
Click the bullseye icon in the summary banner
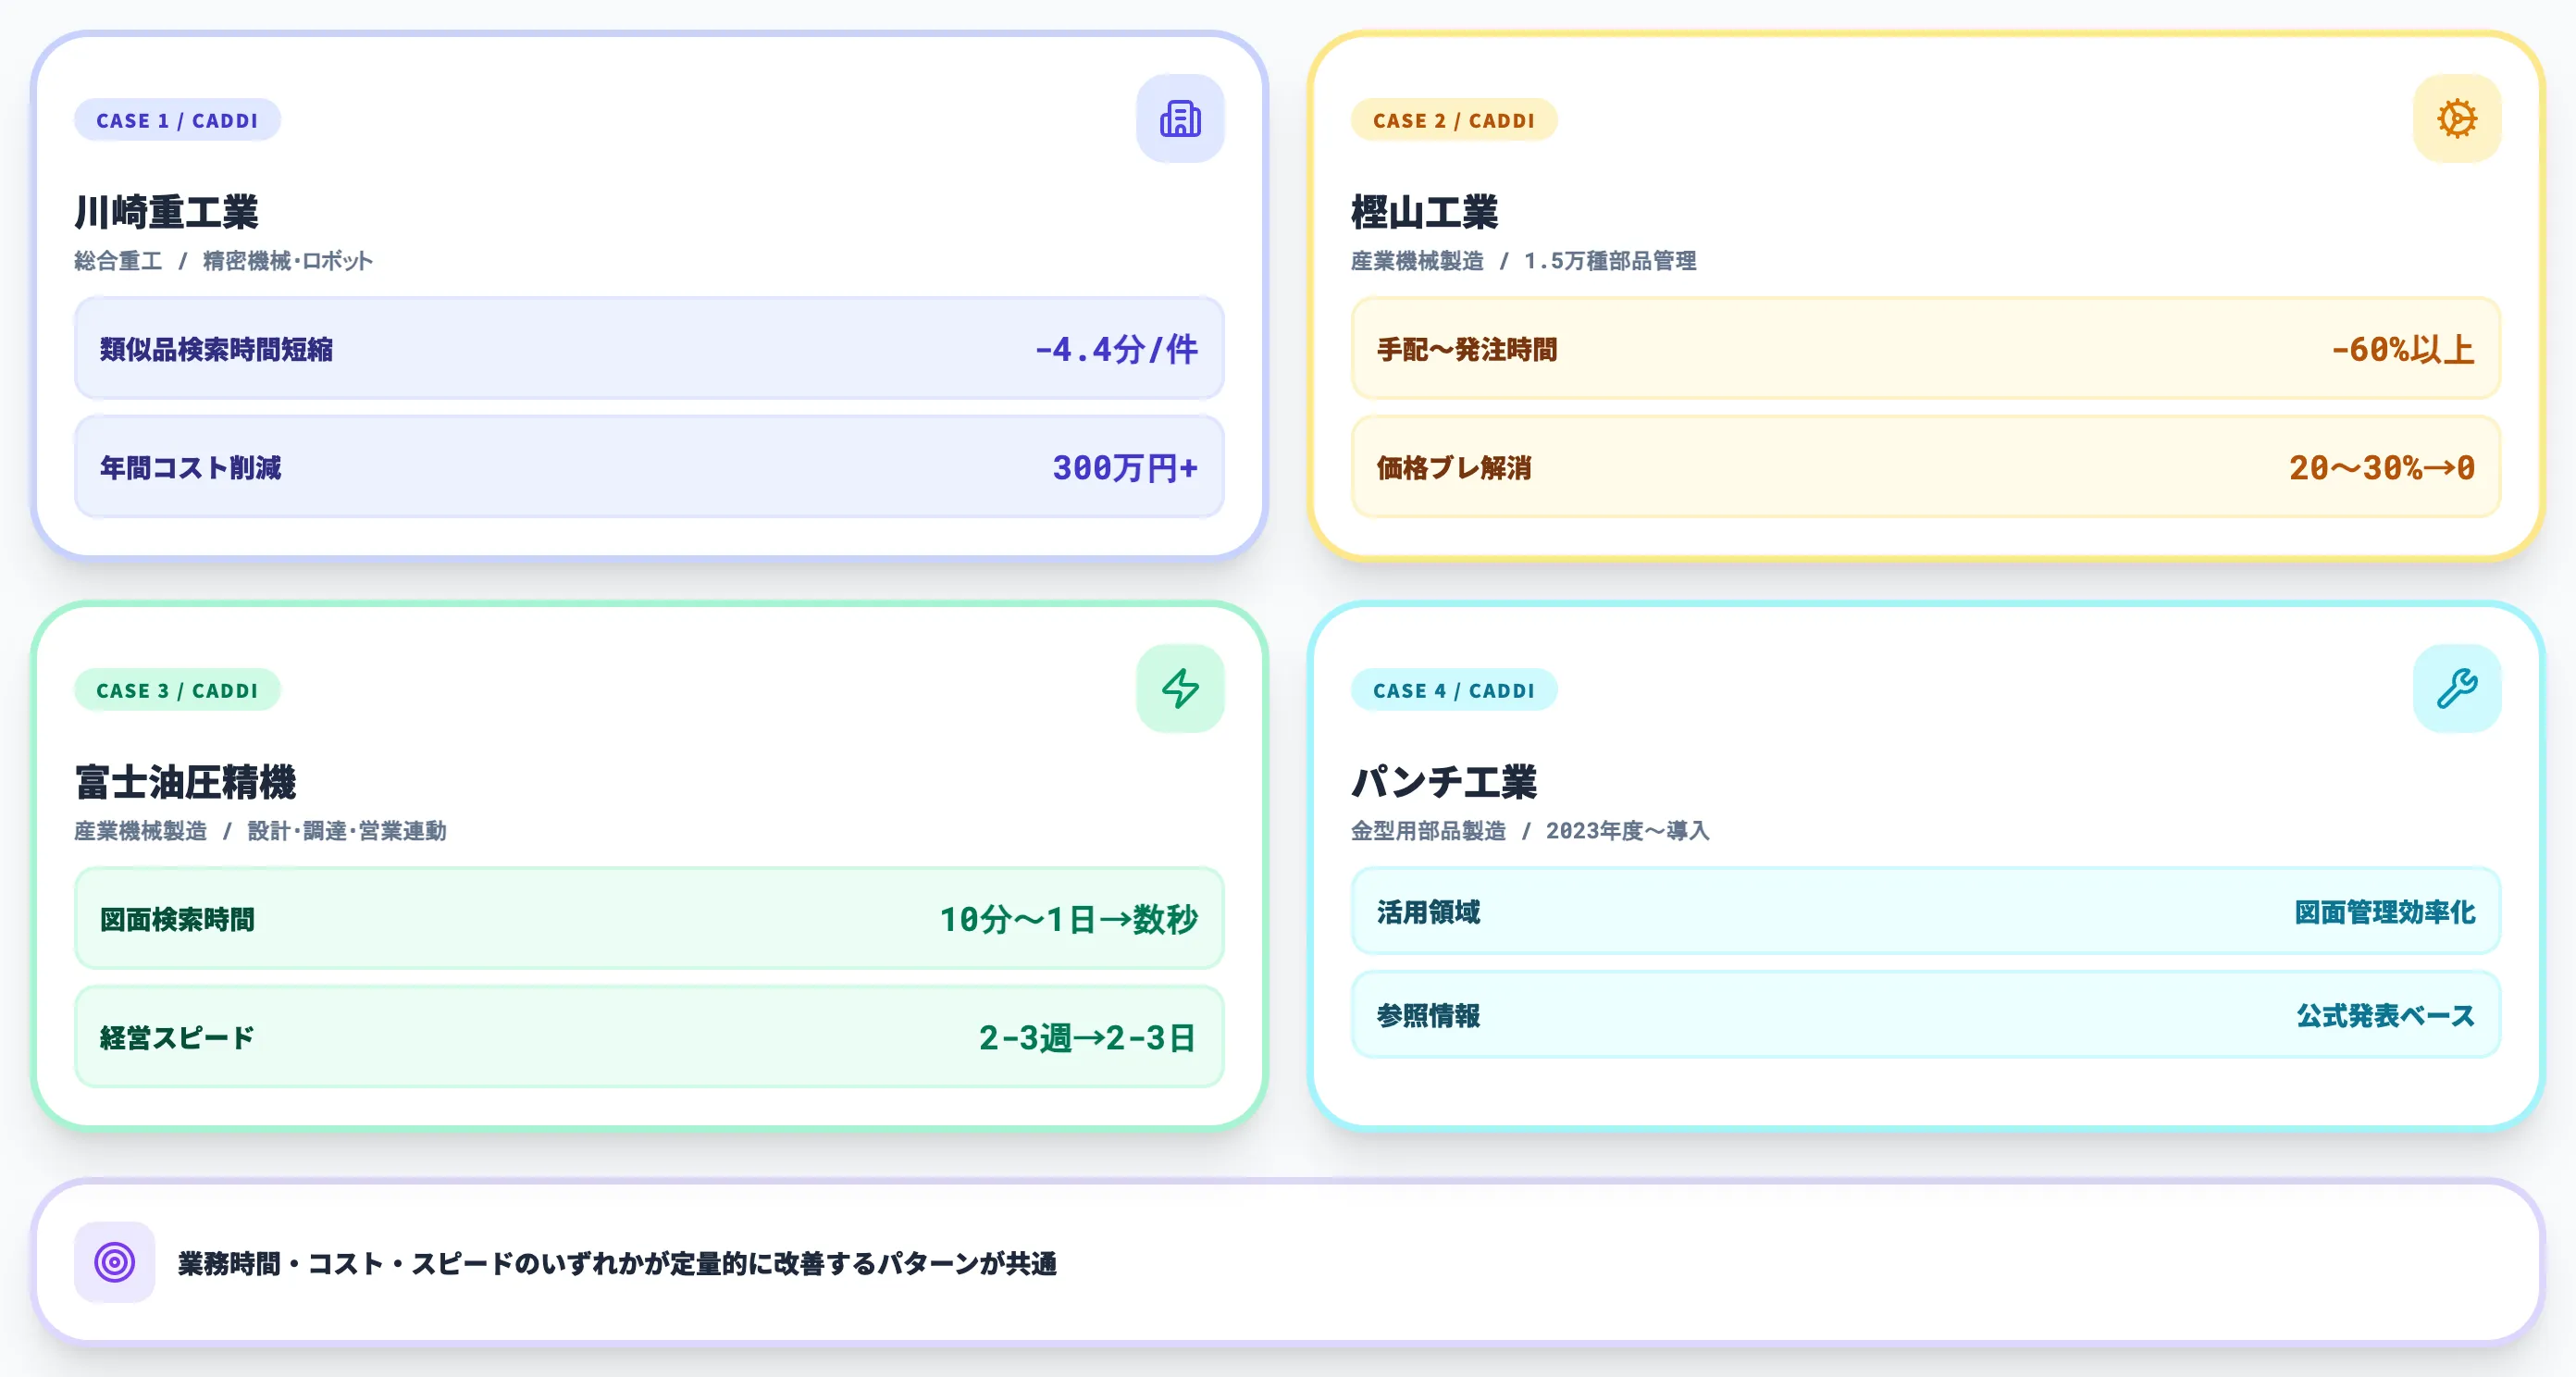click(x=114, y=1263)
